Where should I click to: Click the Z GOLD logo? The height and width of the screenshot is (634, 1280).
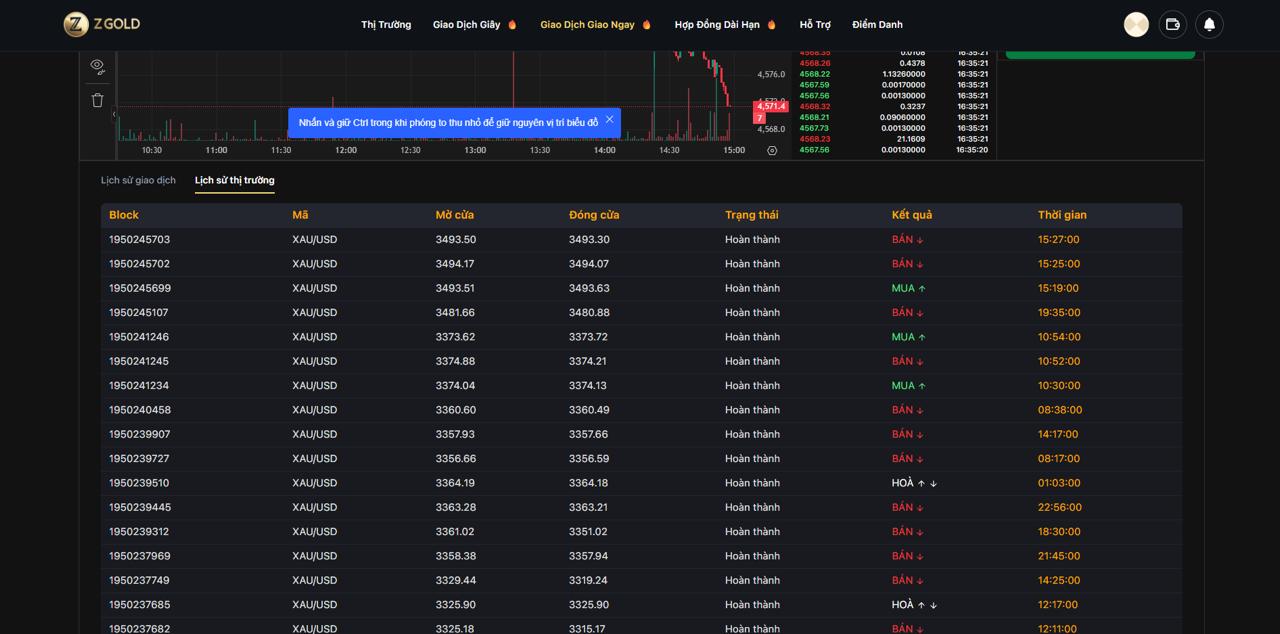pyautogui.click(x=102, y=24)
